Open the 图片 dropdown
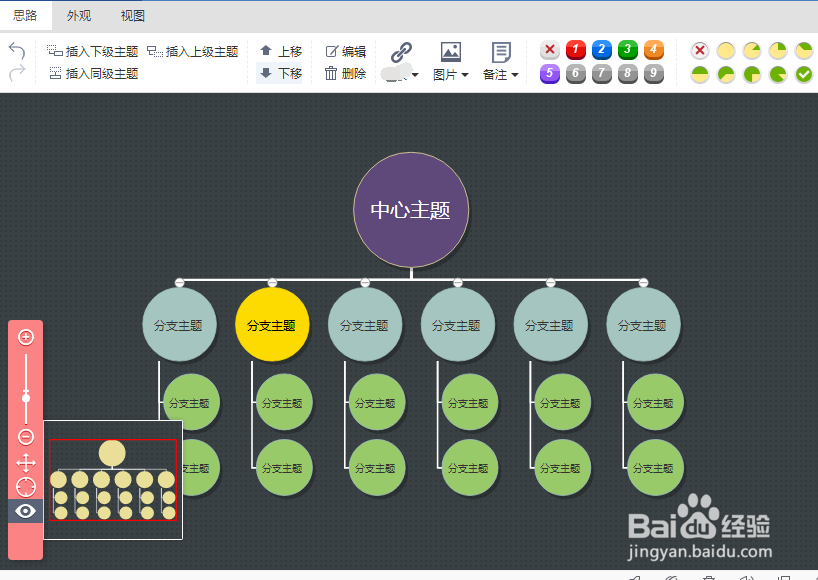This screenshot has height=580, width=818. point(451,75)
